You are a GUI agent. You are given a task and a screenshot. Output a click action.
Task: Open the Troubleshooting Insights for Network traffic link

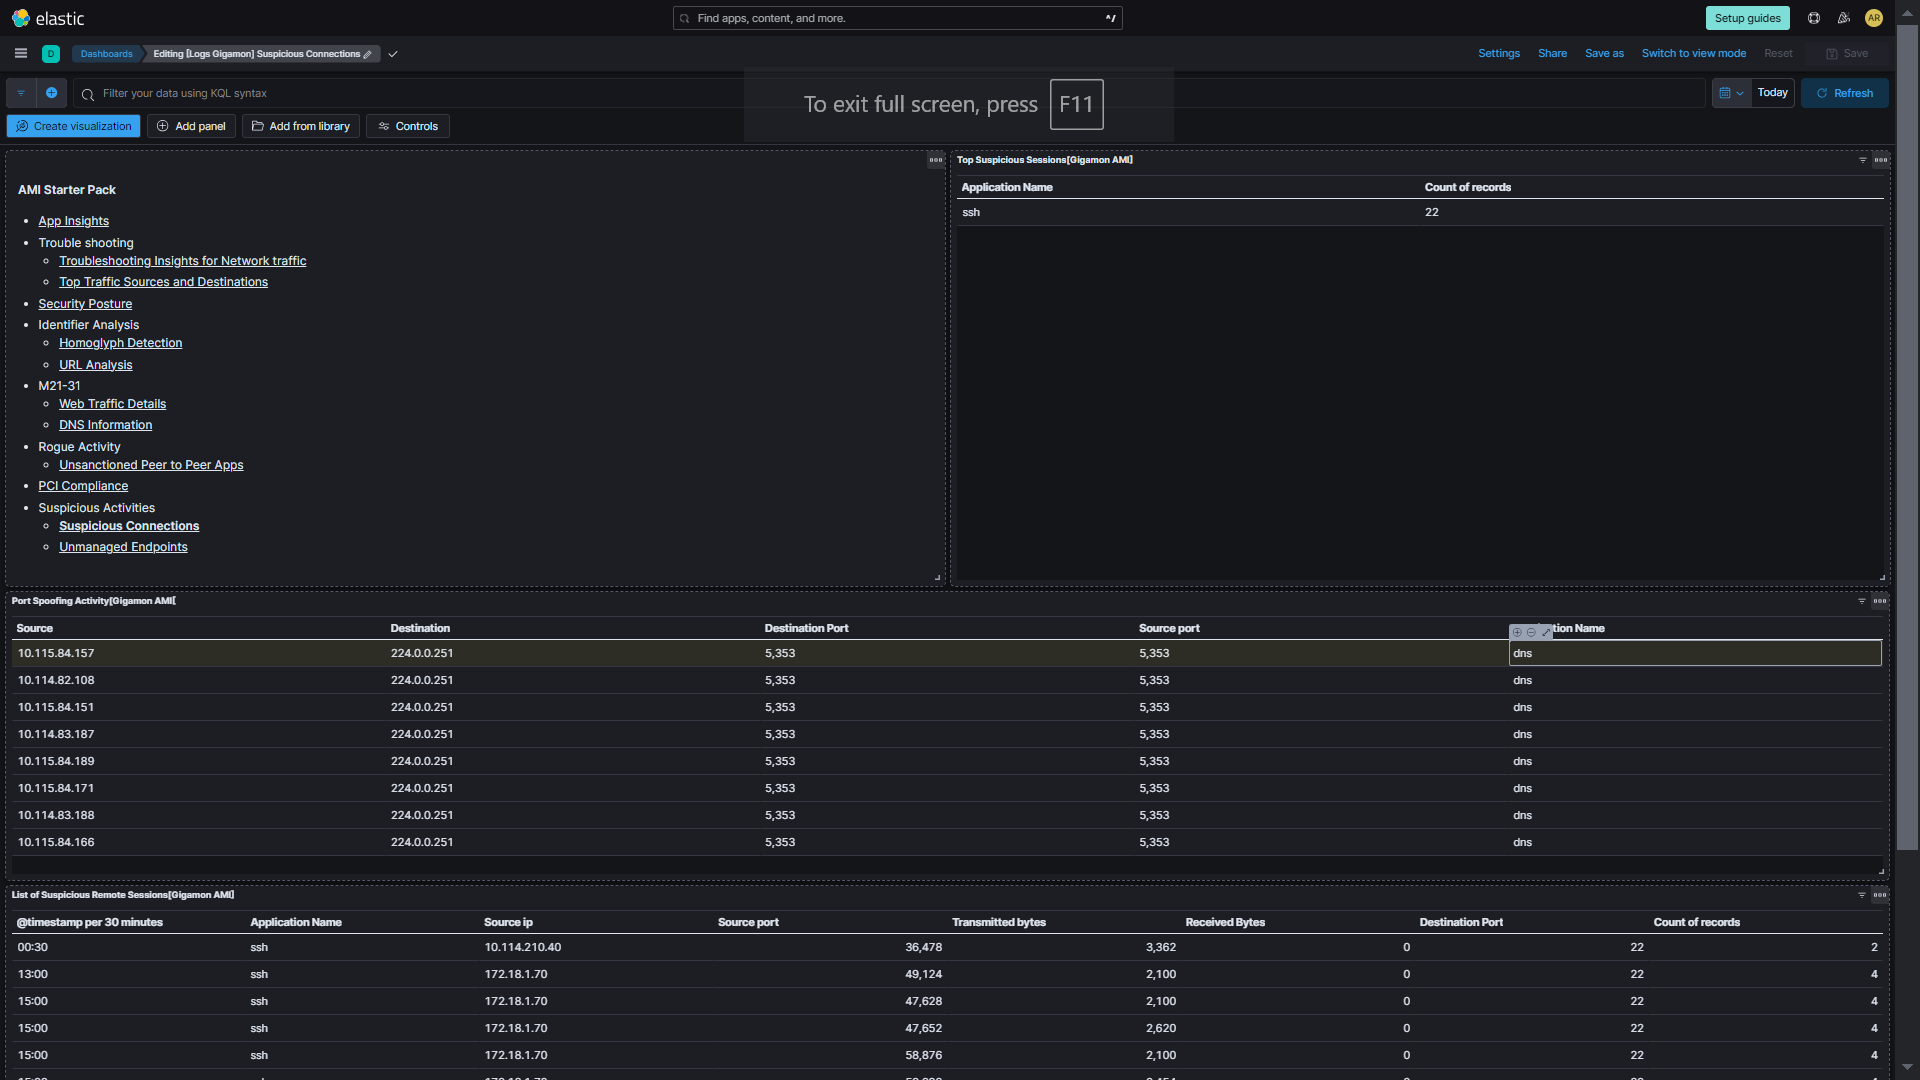[x=182, y=261]
